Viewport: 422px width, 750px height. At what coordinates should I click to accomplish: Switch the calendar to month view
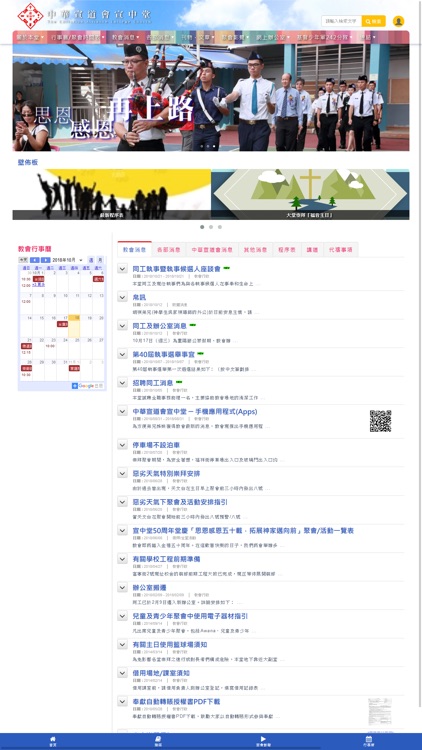click(100, 260)
